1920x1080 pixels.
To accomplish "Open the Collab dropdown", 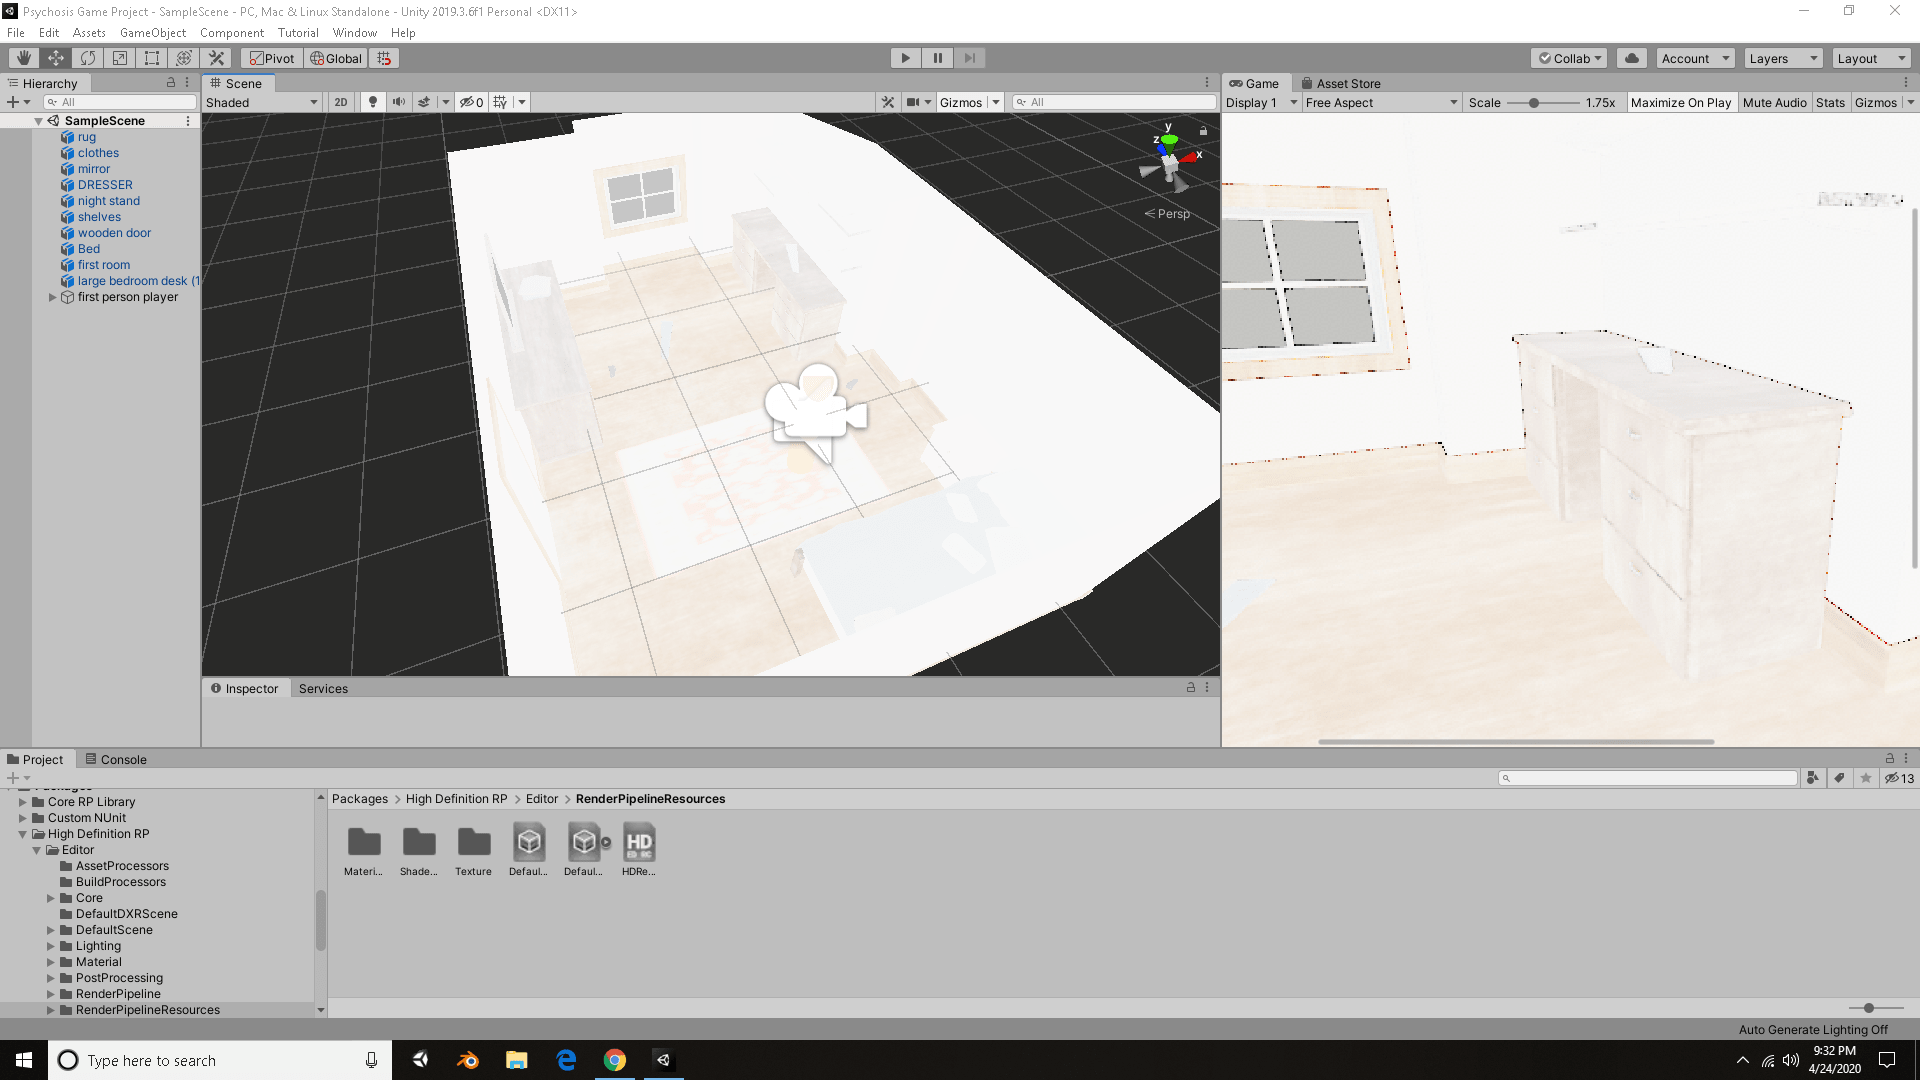I will (x=1569, y=58).
